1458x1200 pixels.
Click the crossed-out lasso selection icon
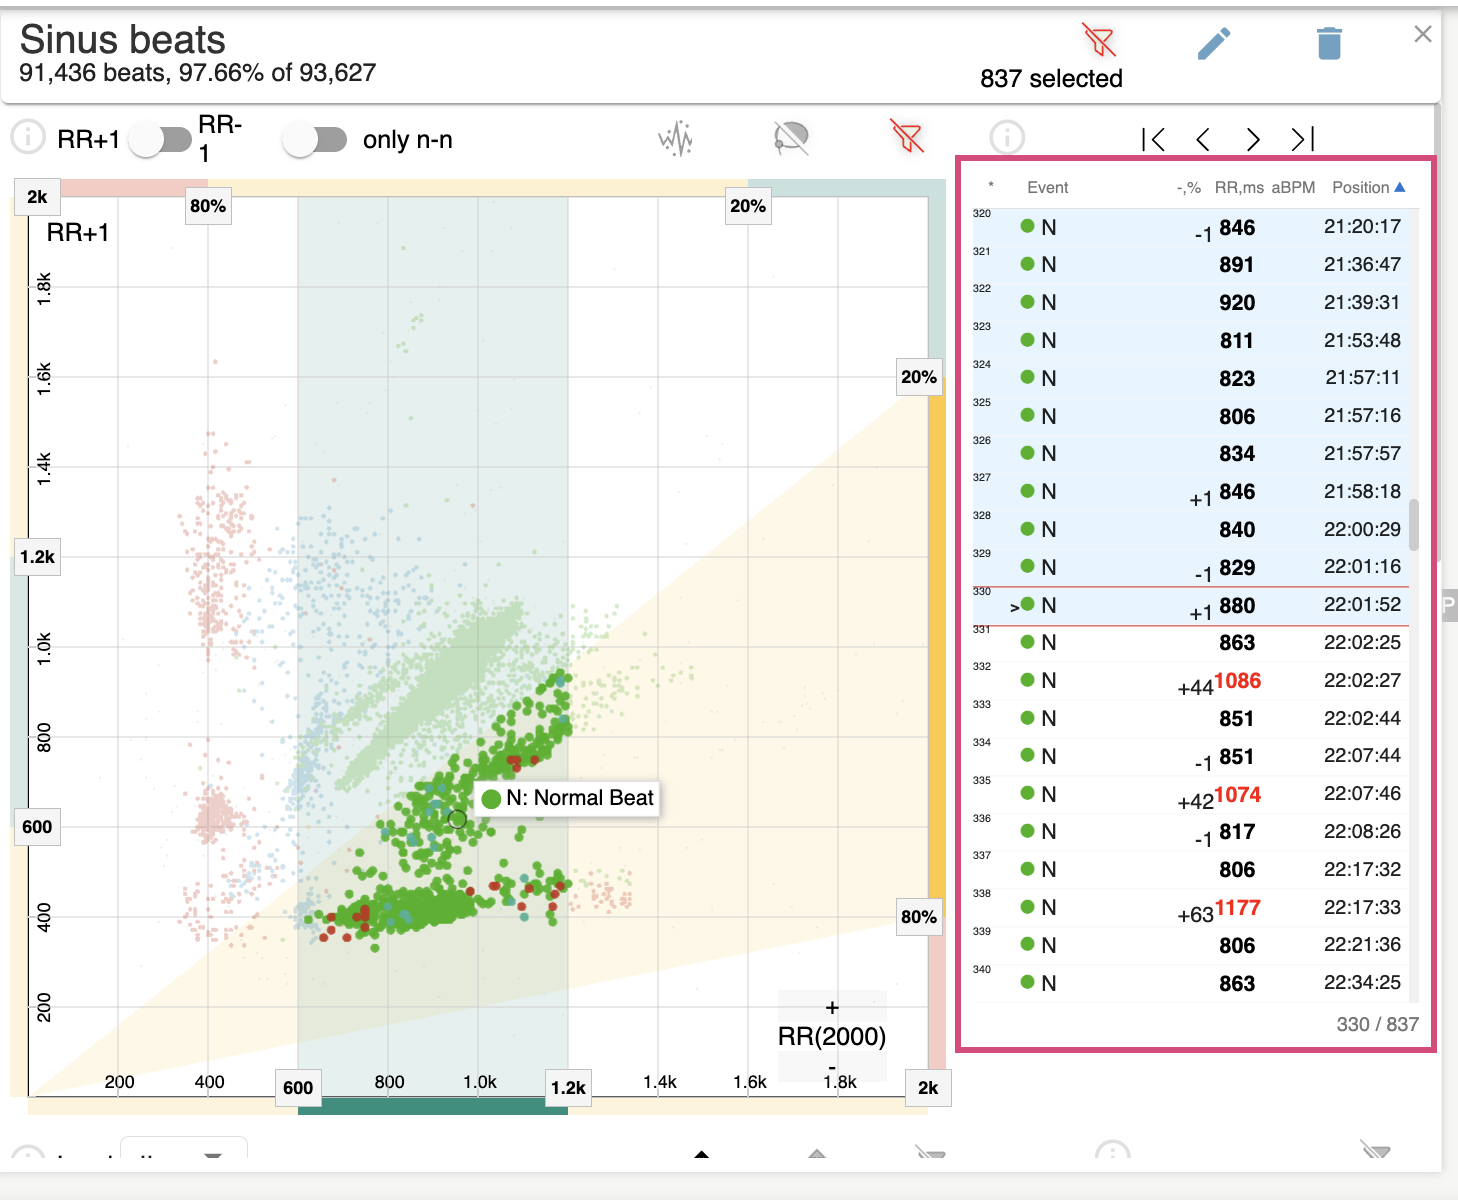(791, 138)
